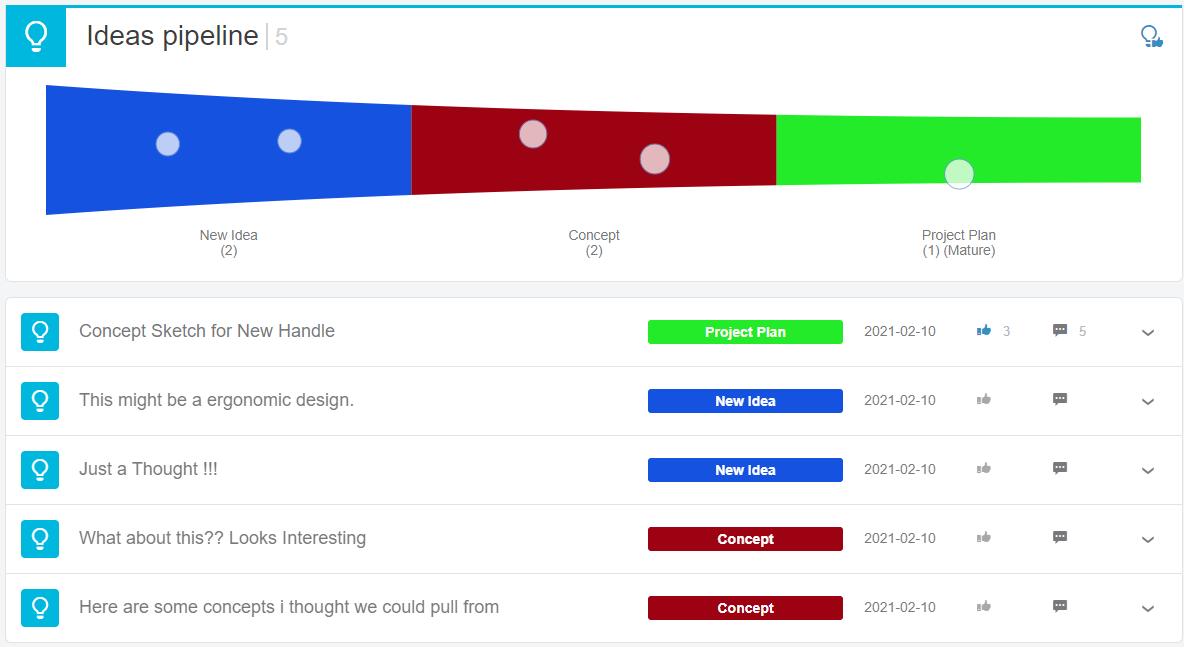
Task: Open comments on Concept Sketch for New Handle
Action: [1059, 331]
